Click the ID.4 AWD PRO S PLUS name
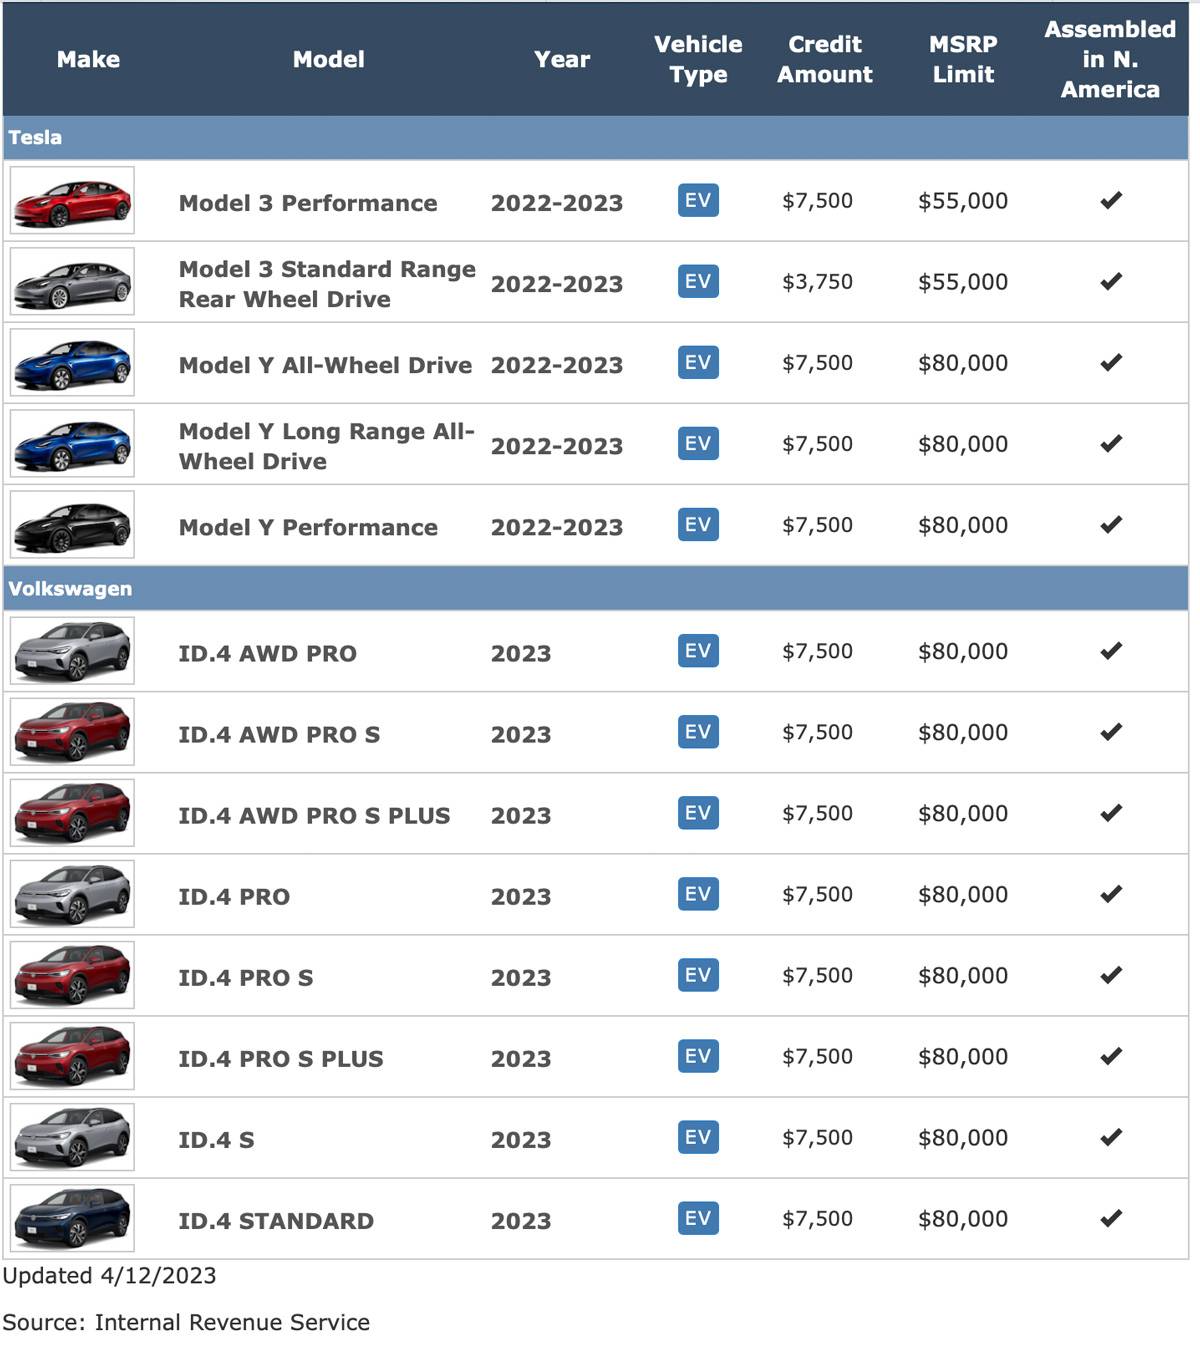Screen dimensions: 1200x1354 tap(314, 815)
